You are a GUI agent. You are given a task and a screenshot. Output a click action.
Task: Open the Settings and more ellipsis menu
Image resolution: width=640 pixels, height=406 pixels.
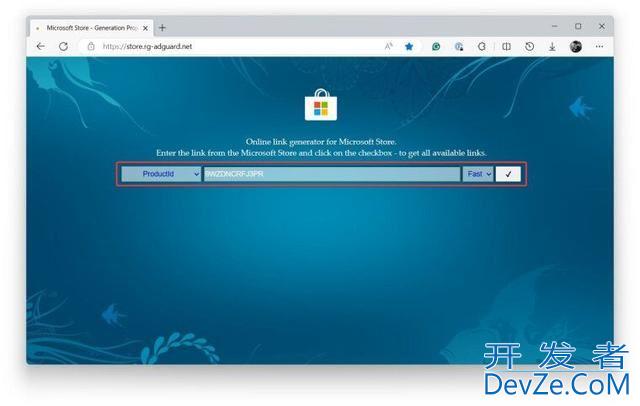pos(599,47)
